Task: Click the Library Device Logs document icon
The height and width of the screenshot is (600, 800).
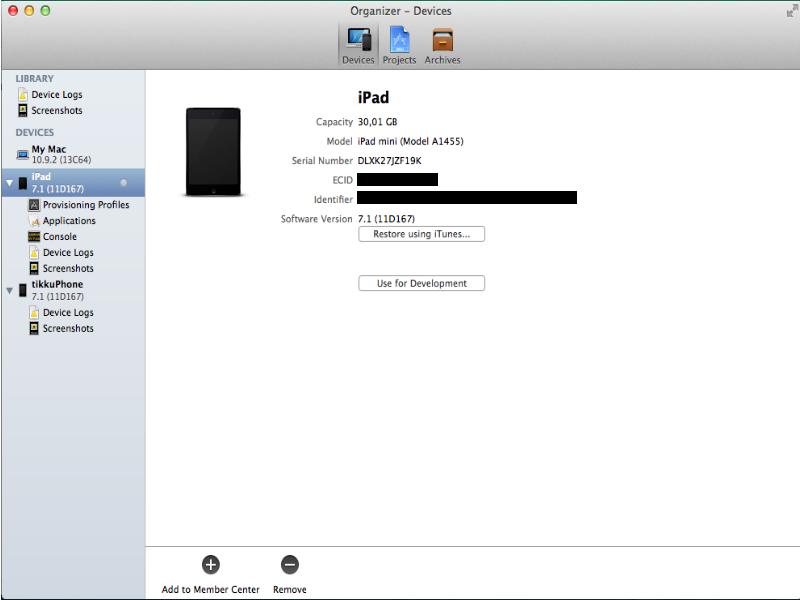Action: [x=22, y=94]
